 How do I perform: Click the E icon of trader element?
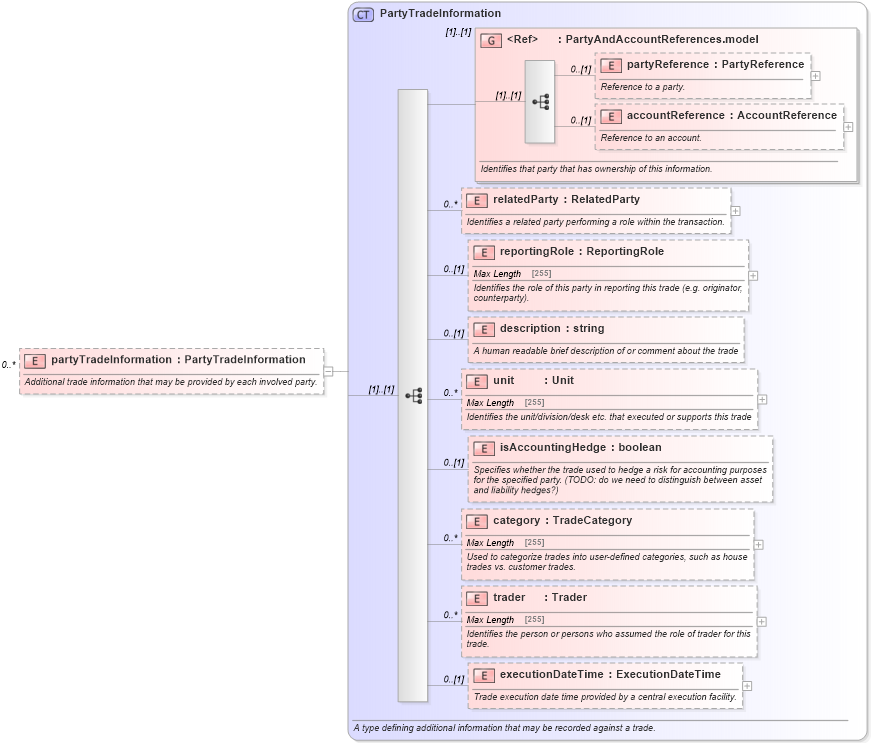pyautogui.click(x=477, y=599)
